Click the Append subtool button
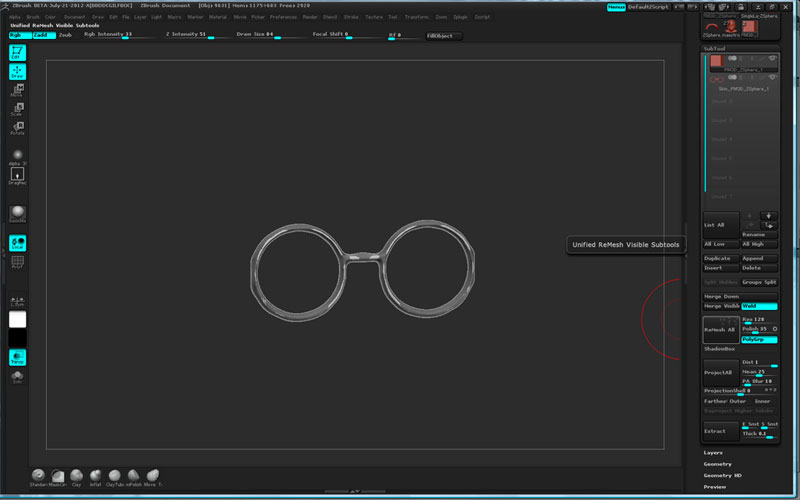The image size is (800, 500). pos(759,259)
